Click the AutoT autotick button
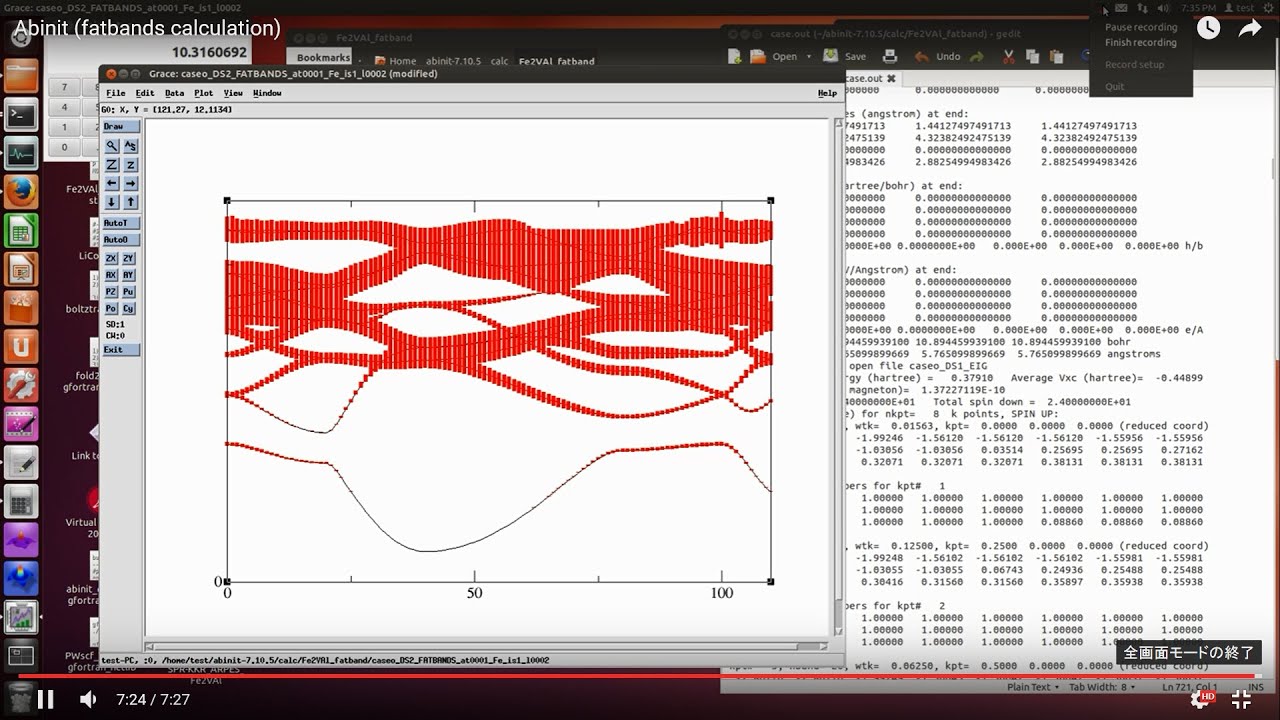The height and width of the screenshot is (720, 1280). coord(121,223)
